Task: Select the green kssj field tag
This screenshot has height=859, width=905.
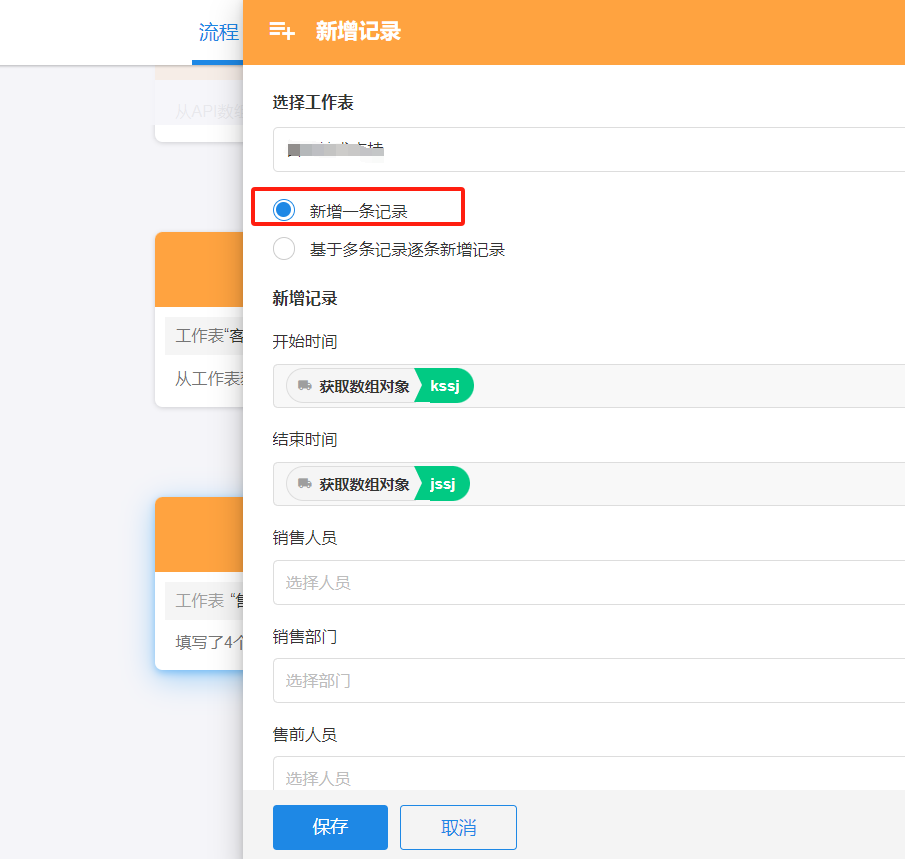Action: 445,386
